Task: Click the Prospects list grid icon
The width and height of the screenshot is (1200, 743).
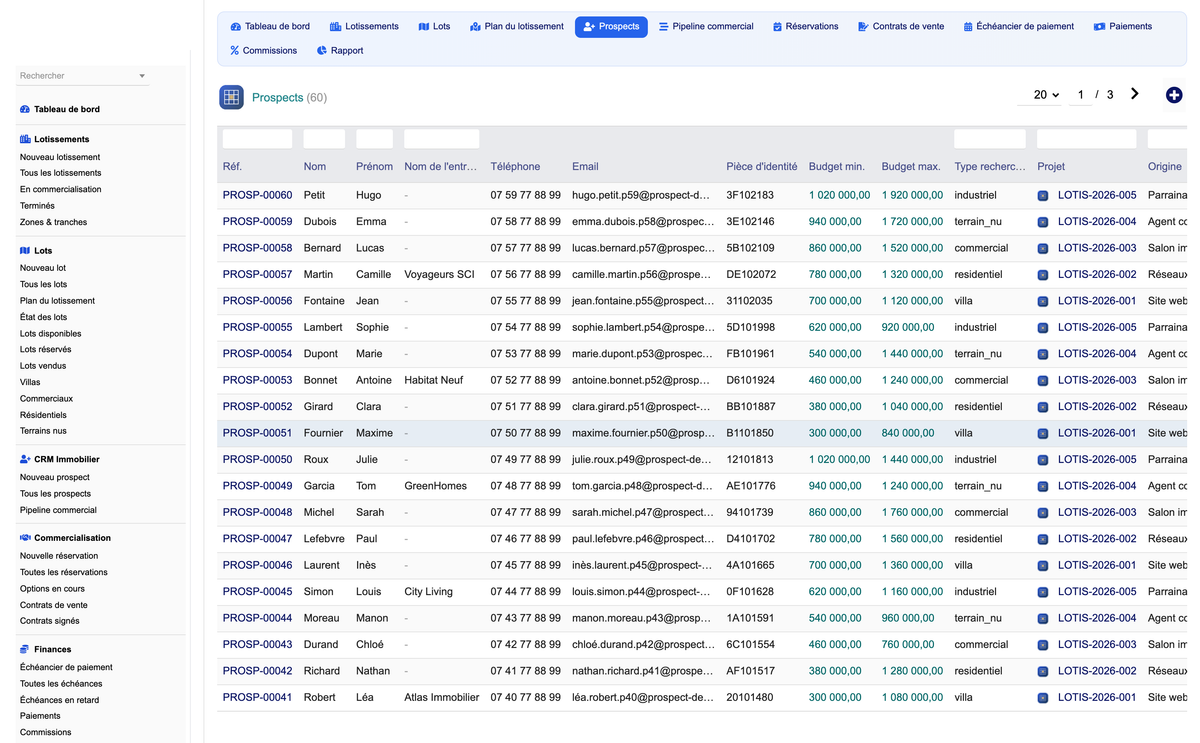Action: pyautogui.click(x=231, y=97)
